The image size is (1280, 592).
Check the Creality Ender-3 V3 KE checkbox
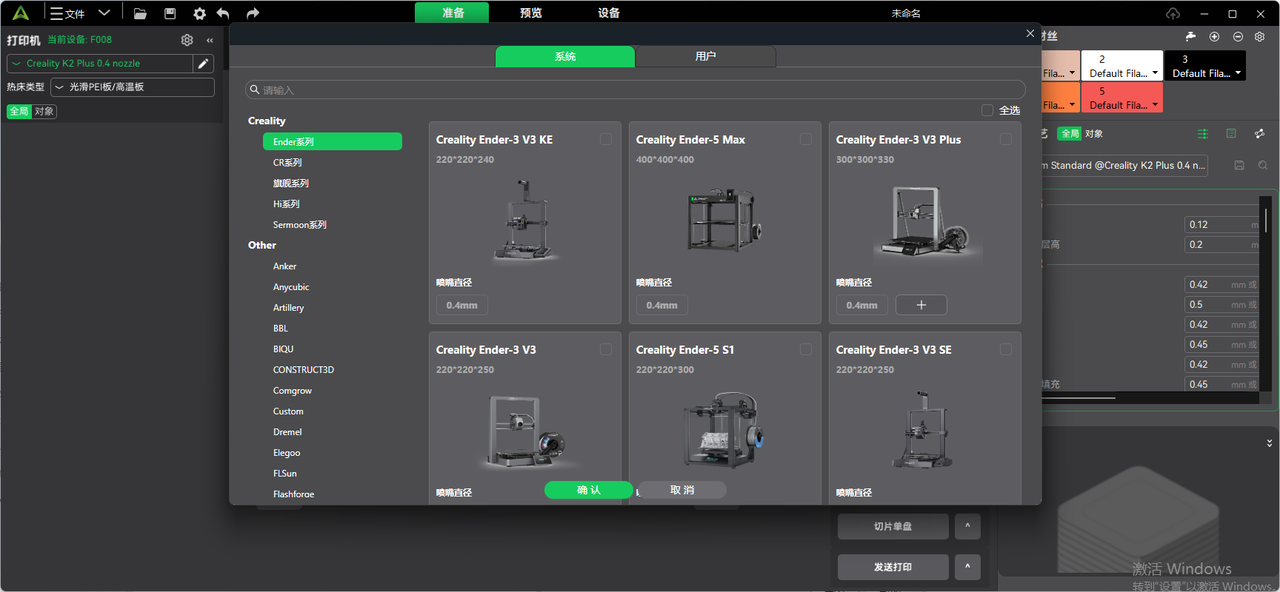(x=606, y=139)
